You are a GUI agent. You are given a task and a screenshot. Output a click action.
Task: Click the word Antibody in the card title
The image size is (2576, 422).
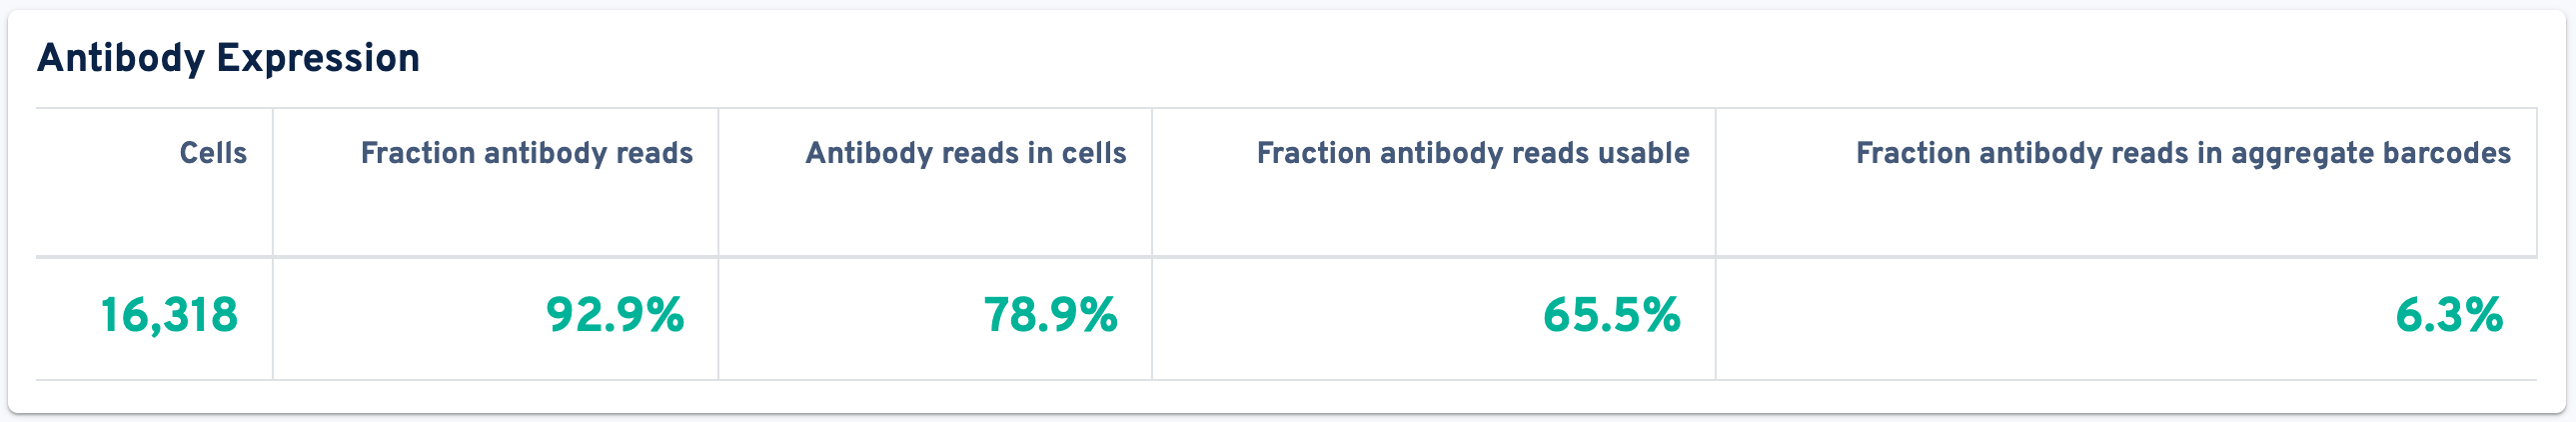click(x=120, y=58)
